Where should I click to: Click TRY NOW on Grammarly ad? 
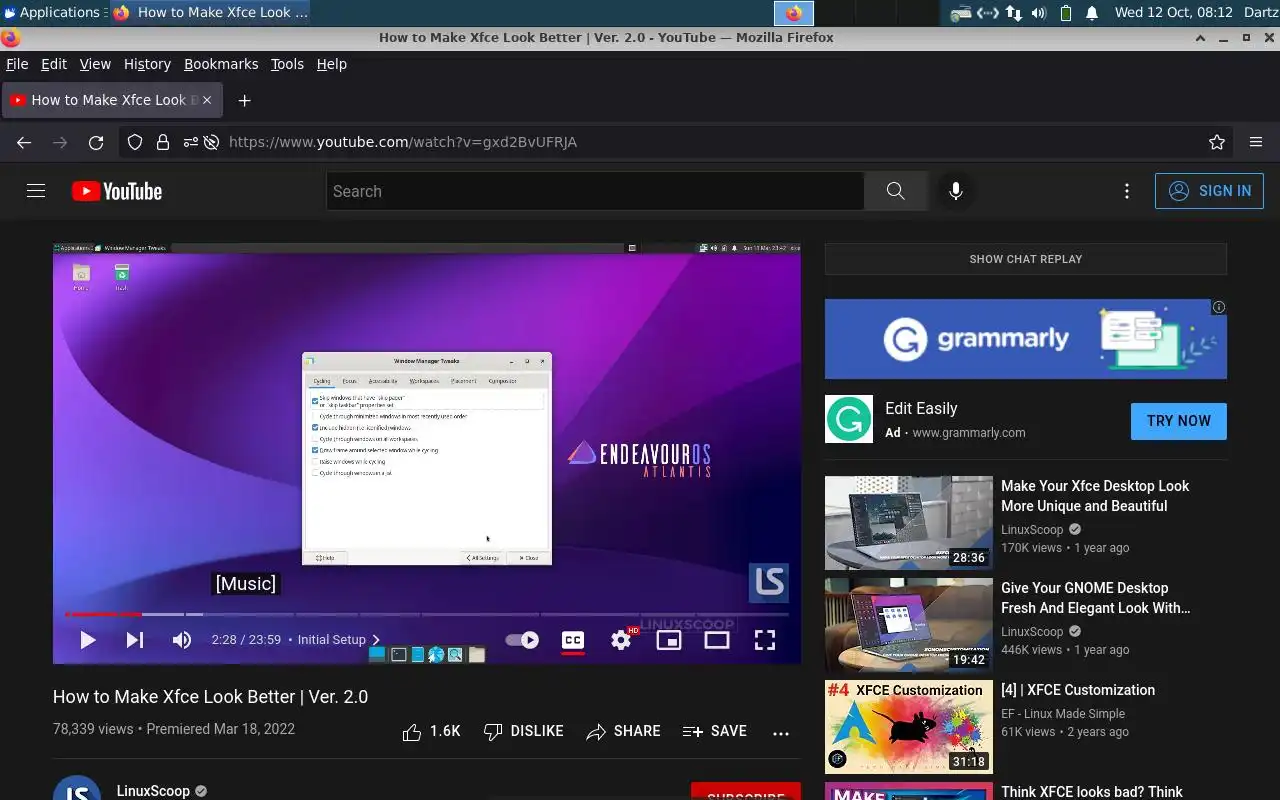1179,421
